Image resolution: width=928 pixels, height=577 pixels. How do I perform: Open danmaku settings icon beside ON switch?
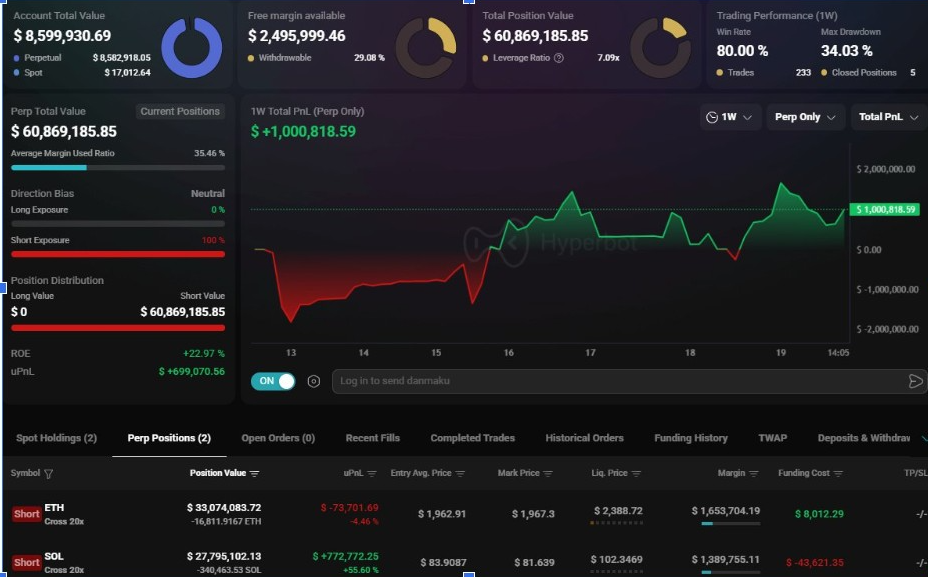point(314,382)
